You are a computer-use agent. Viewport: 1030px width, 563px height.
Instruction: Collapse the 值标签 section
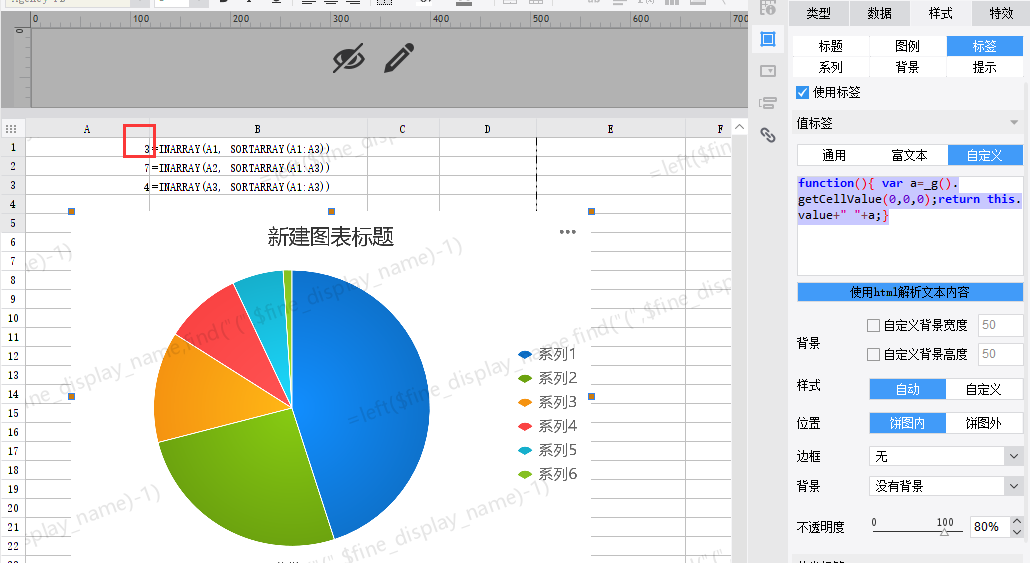1014,123
